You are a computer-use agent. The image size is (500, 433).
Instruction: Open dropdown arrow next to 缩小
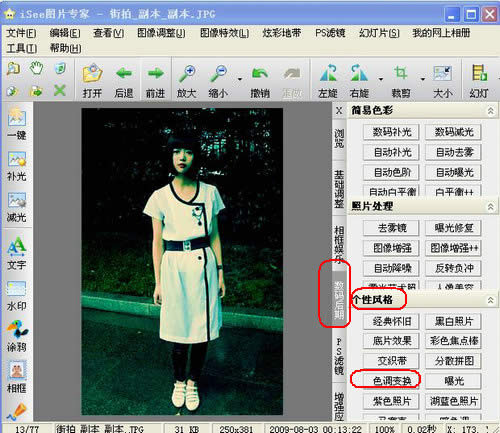pyautogui.click(x=240, y=79)
